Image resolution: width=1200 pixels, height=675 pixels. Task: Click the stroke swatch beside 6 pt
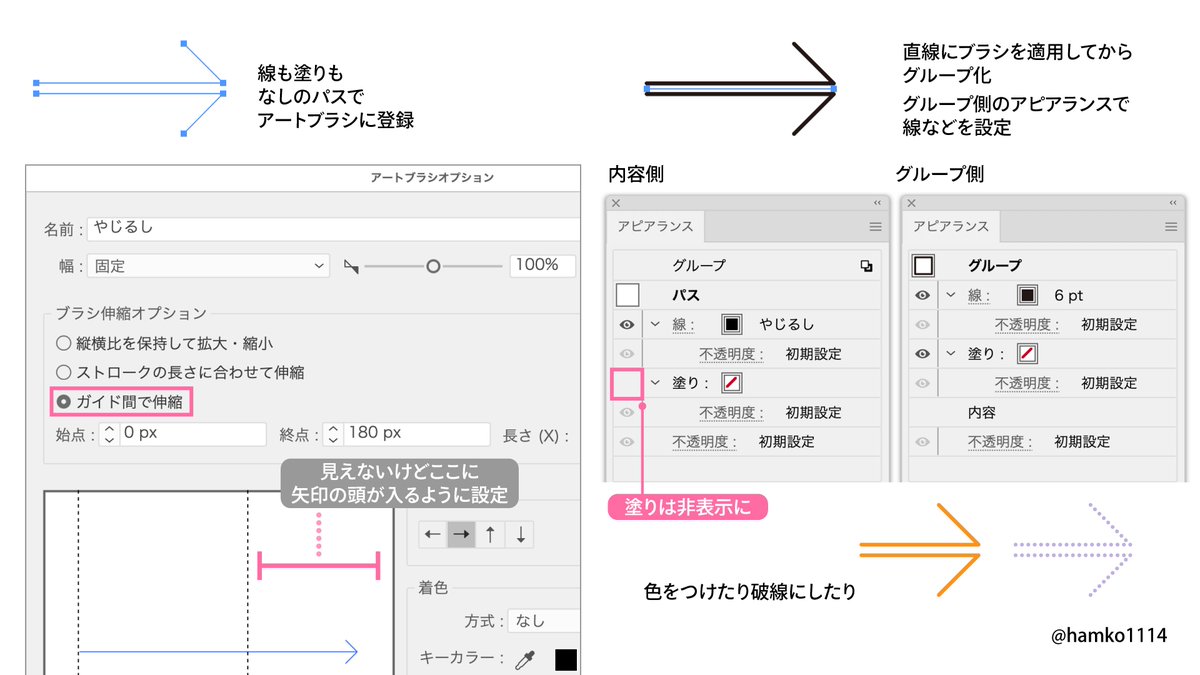click(x=1027, y=296)
